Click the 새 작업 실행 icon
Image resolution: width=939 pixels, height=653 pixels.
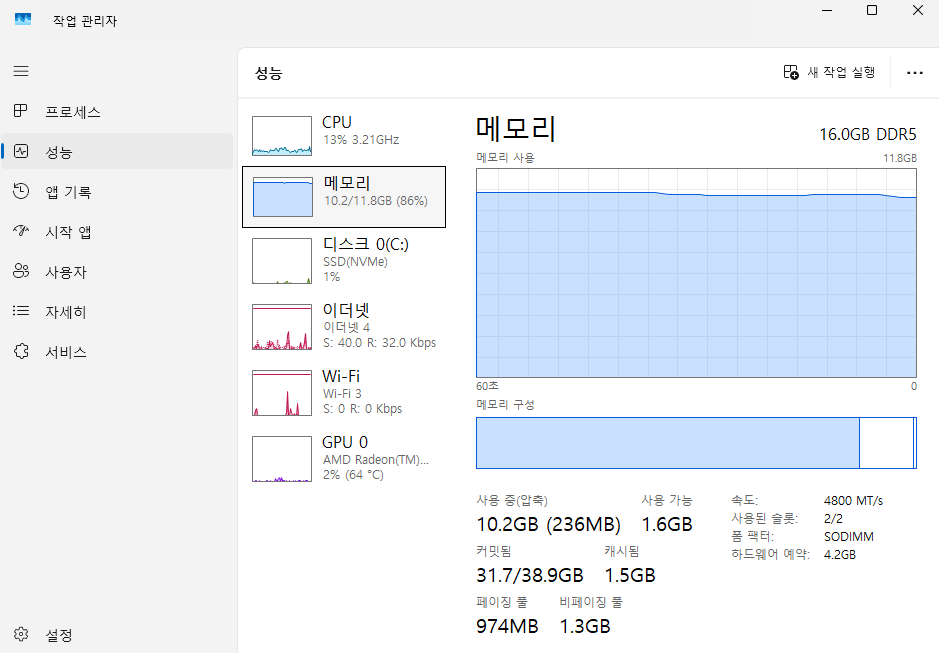[x=790, y=72]
